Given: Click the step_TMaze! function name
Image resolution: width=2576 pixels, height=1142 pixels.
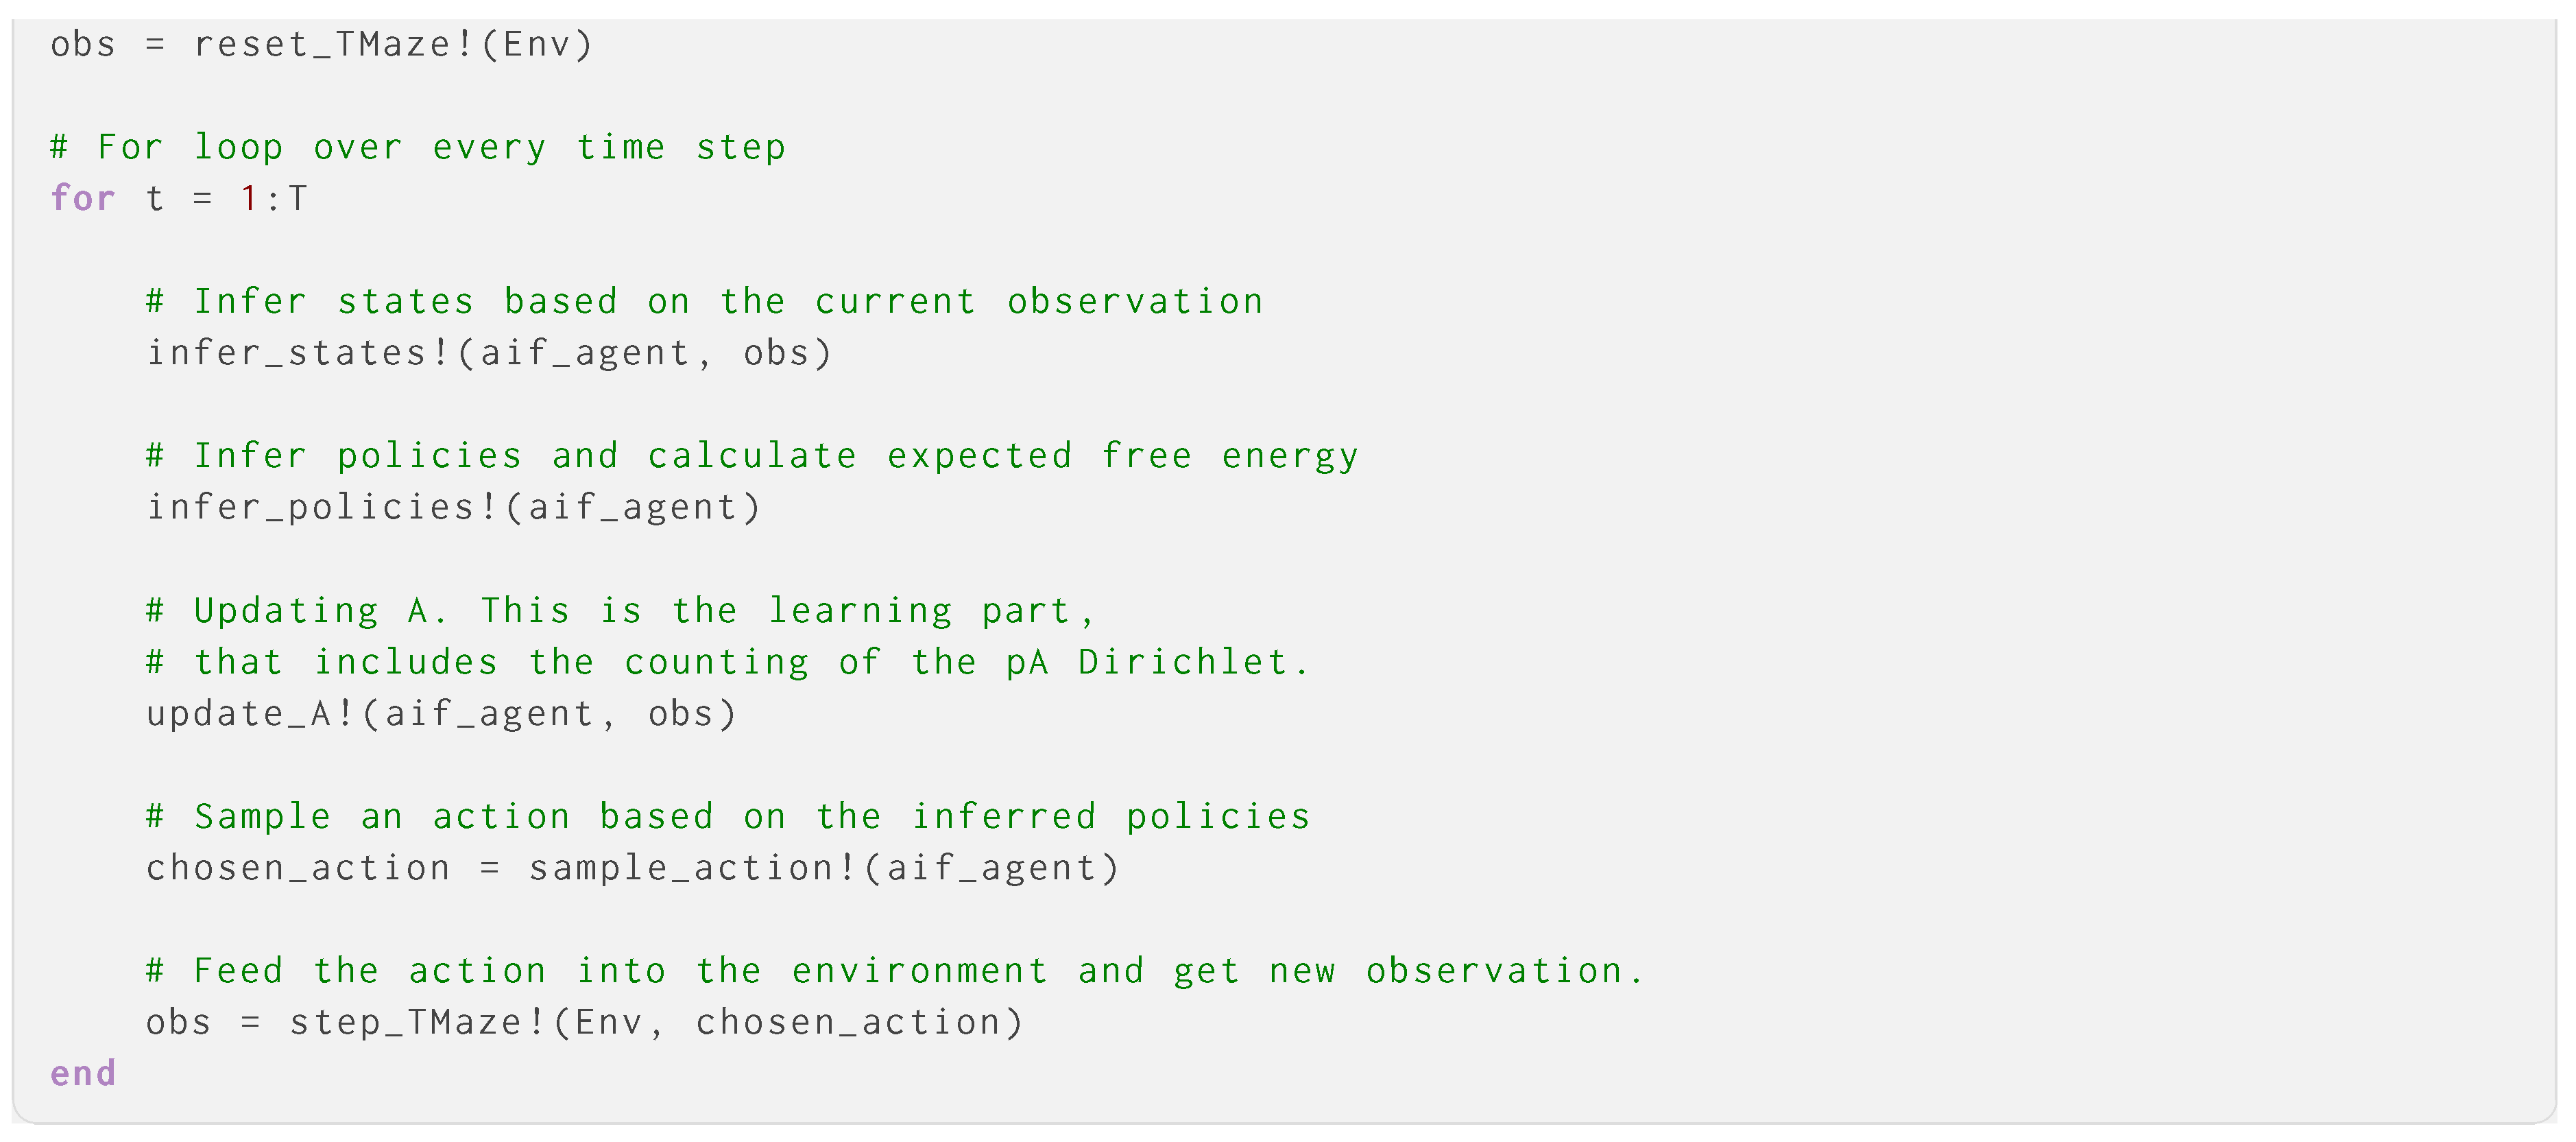Looking at the screenshot, I should [417, 1023].
